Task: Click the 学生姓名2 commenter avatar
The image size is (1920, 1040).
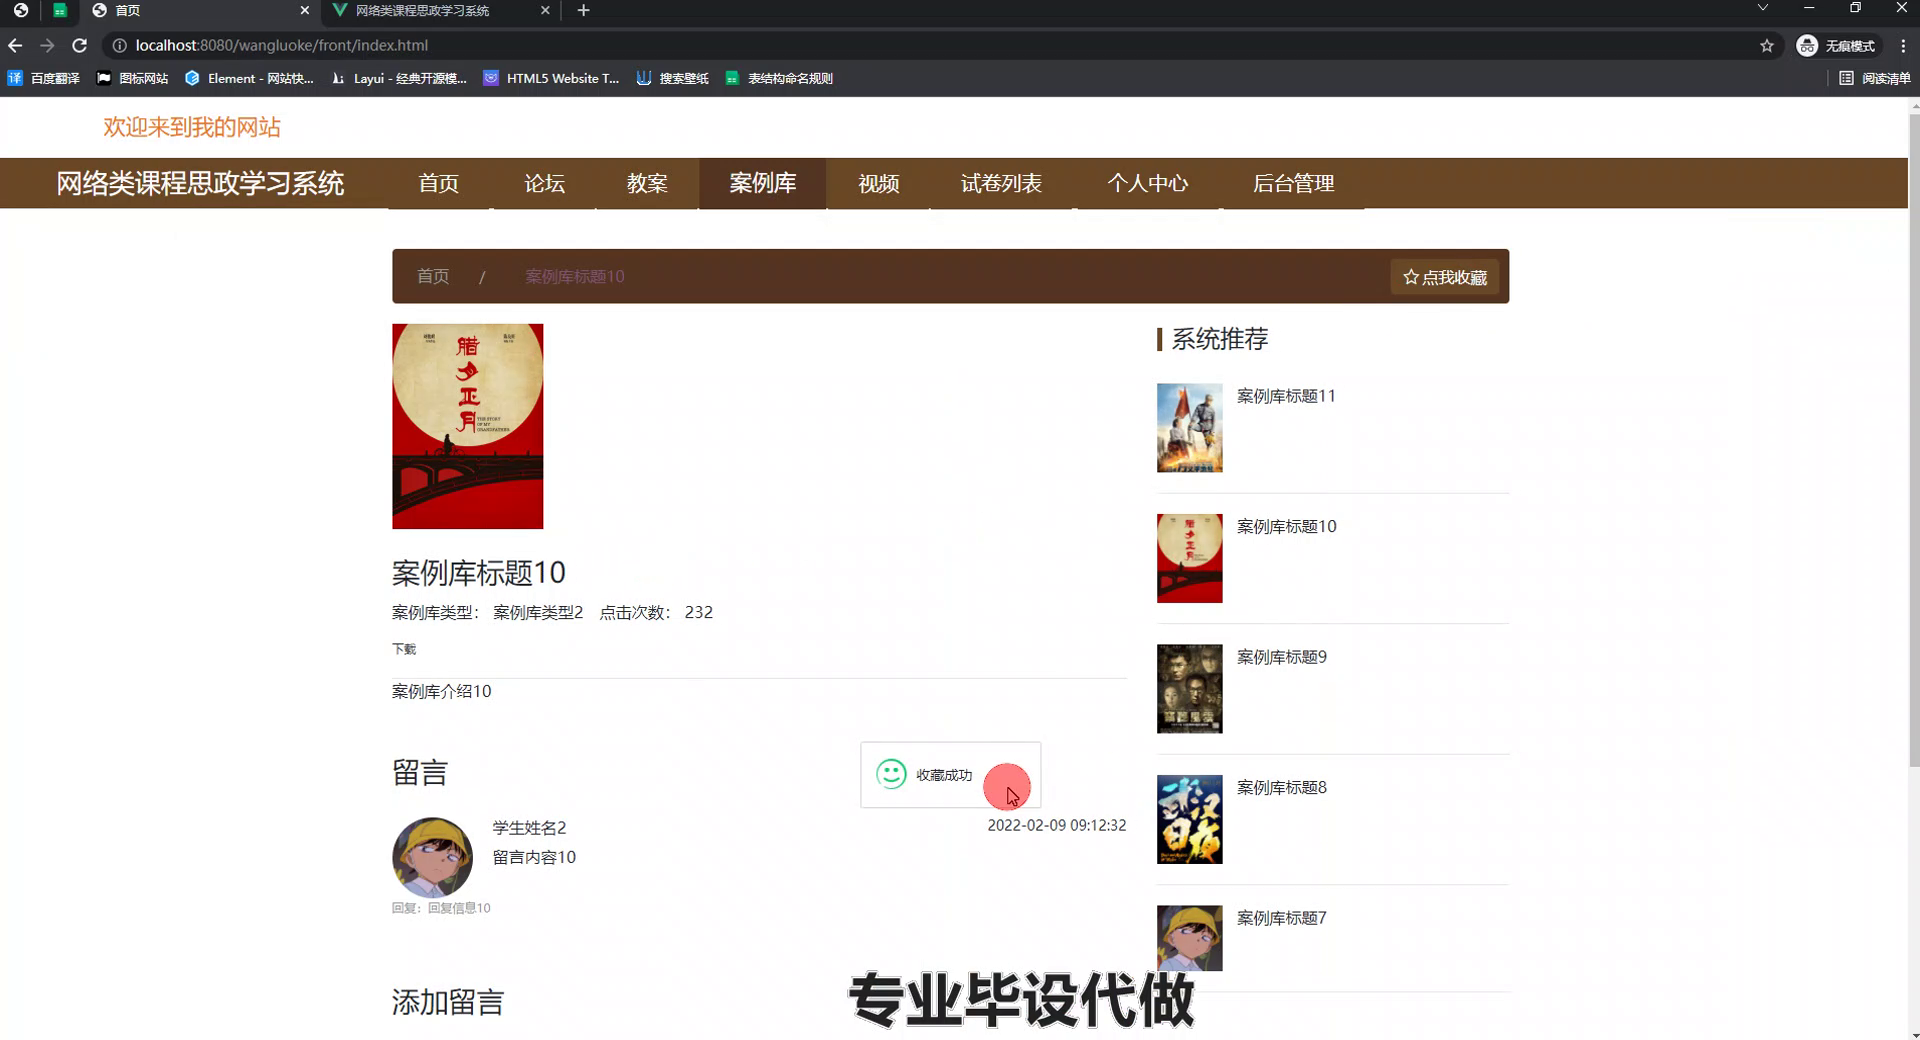Action: tap(432, 857)
